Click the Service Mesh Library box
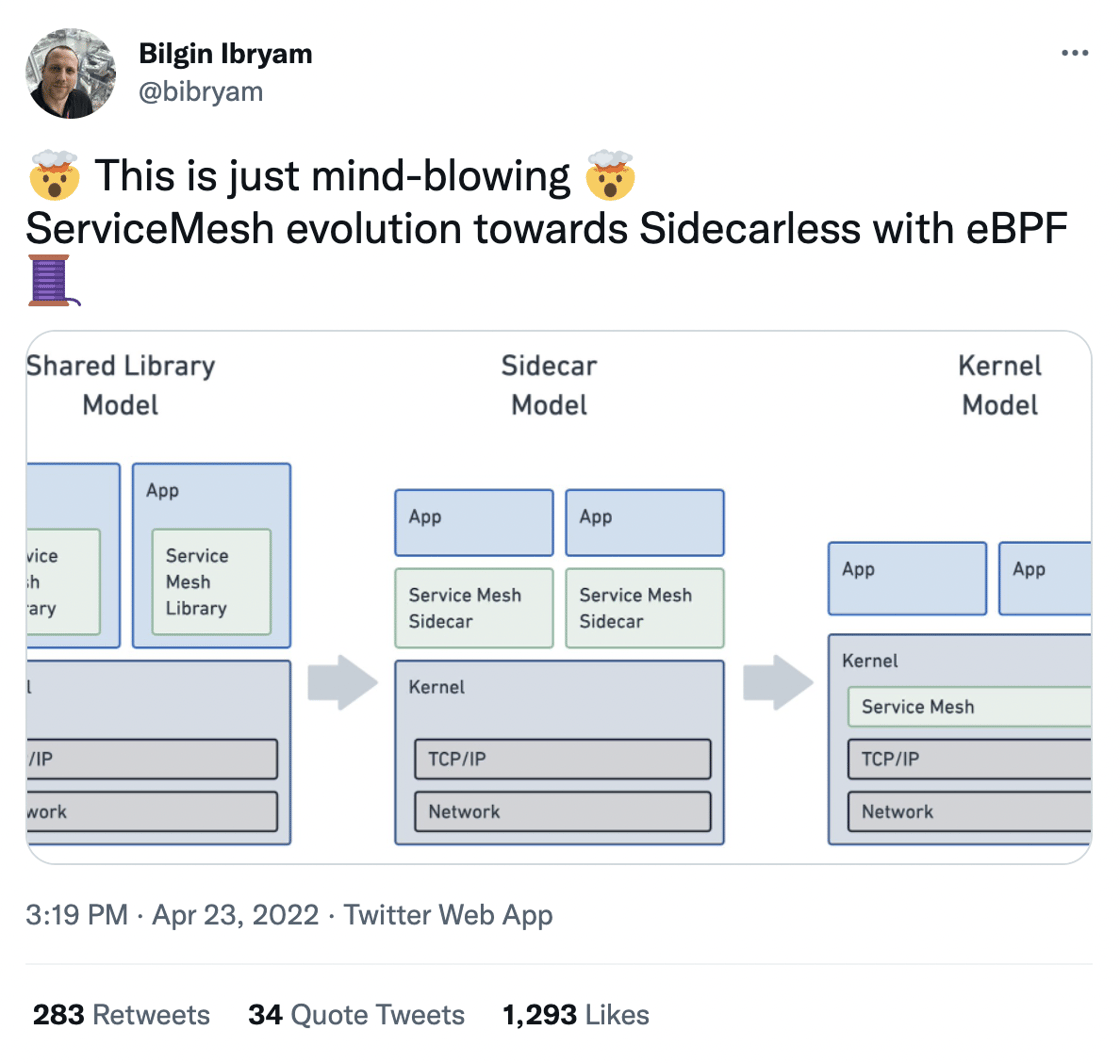The image size is (1120, 1063). [211, 581]
